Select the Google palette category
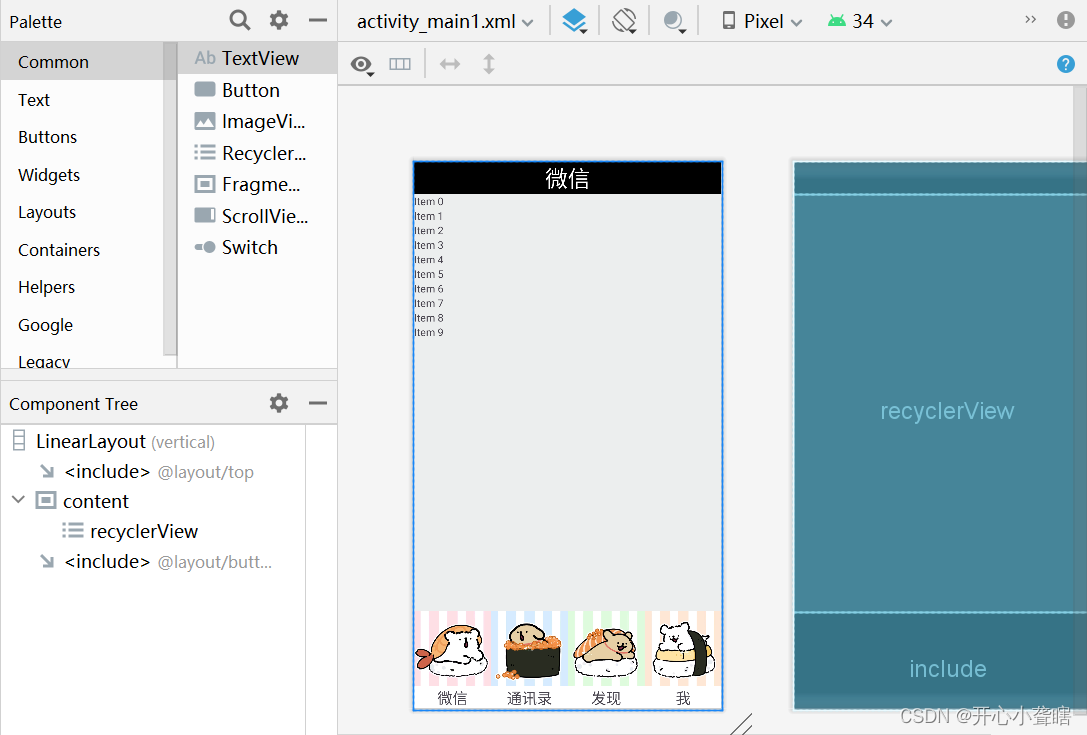The image size is (1087, 735). point(82,325)
